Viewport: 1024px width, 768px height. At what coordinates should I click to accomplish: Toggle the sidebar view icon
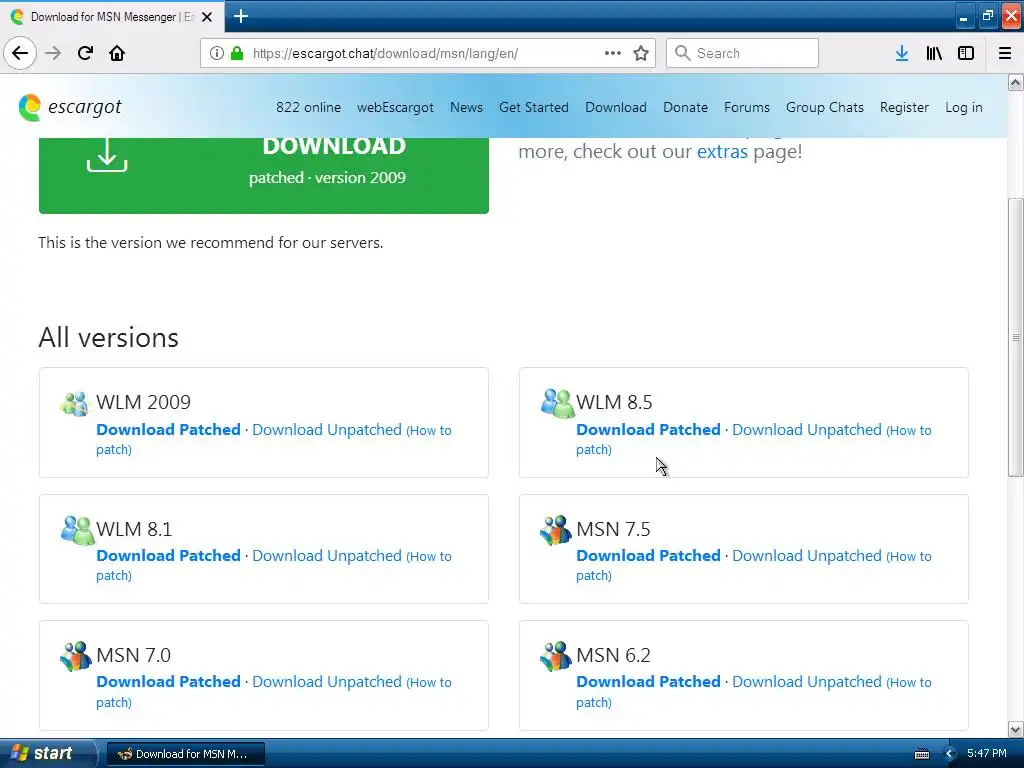tap(966, 53)
